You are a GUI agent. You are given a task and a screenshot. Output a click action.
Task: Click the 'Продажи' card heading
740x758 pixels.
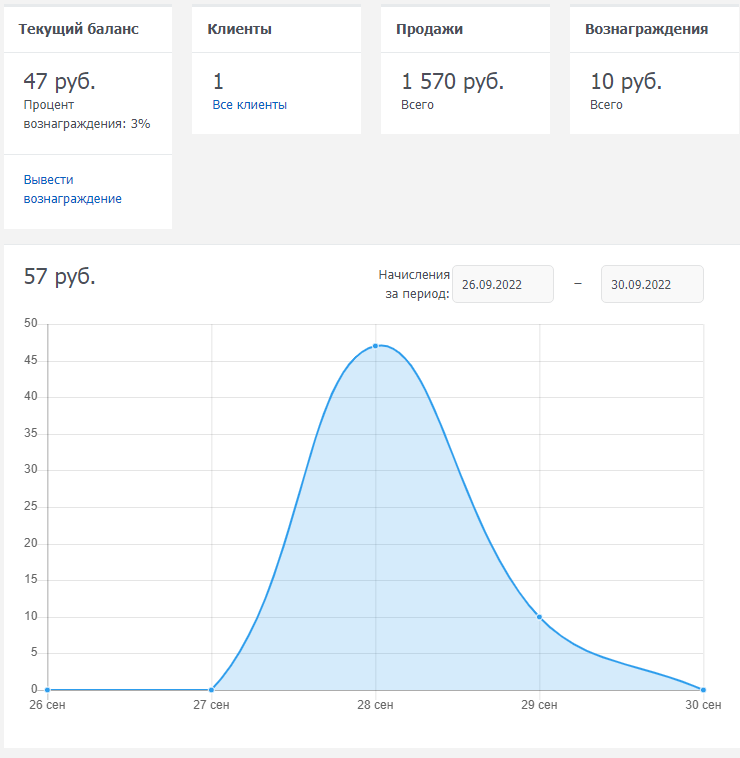coord(429,29)
